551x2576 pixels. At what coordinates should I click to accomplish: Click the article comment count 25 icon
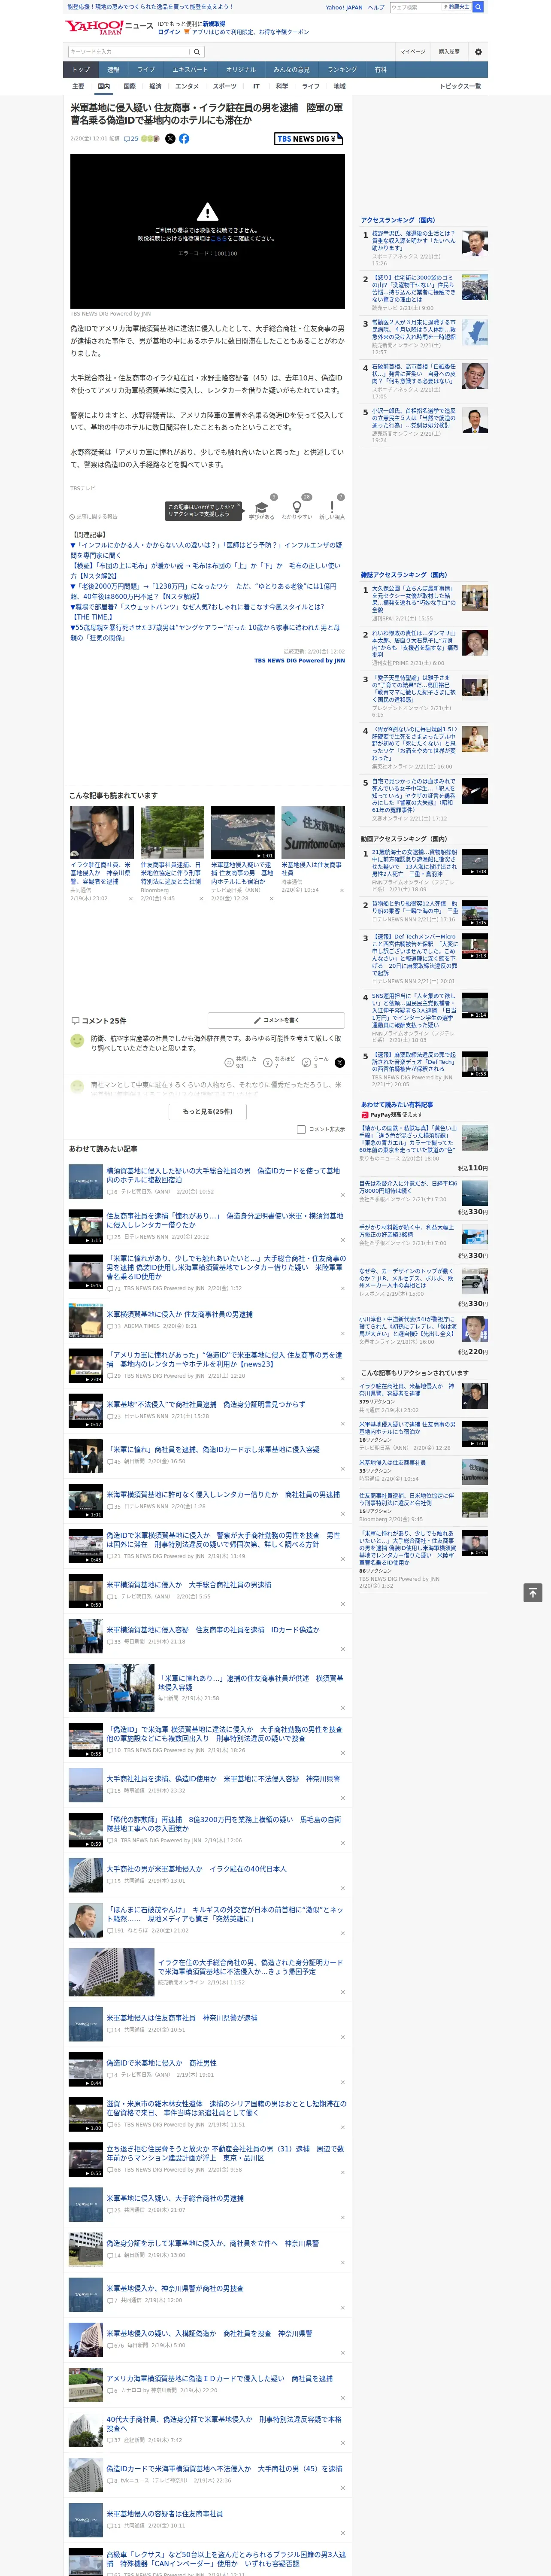click(131, 139)
